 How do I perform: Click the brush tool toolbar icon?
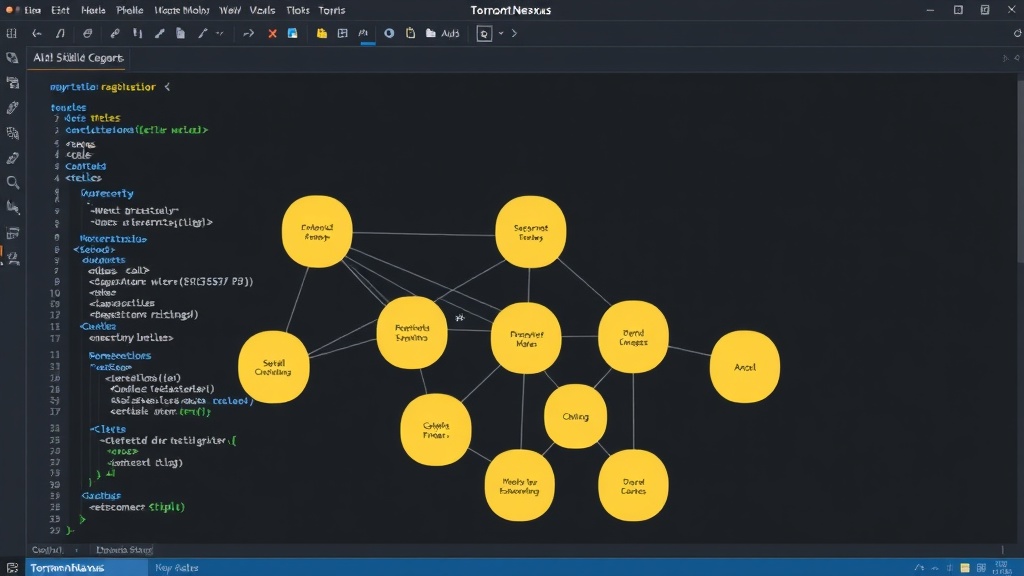[159, 33]
